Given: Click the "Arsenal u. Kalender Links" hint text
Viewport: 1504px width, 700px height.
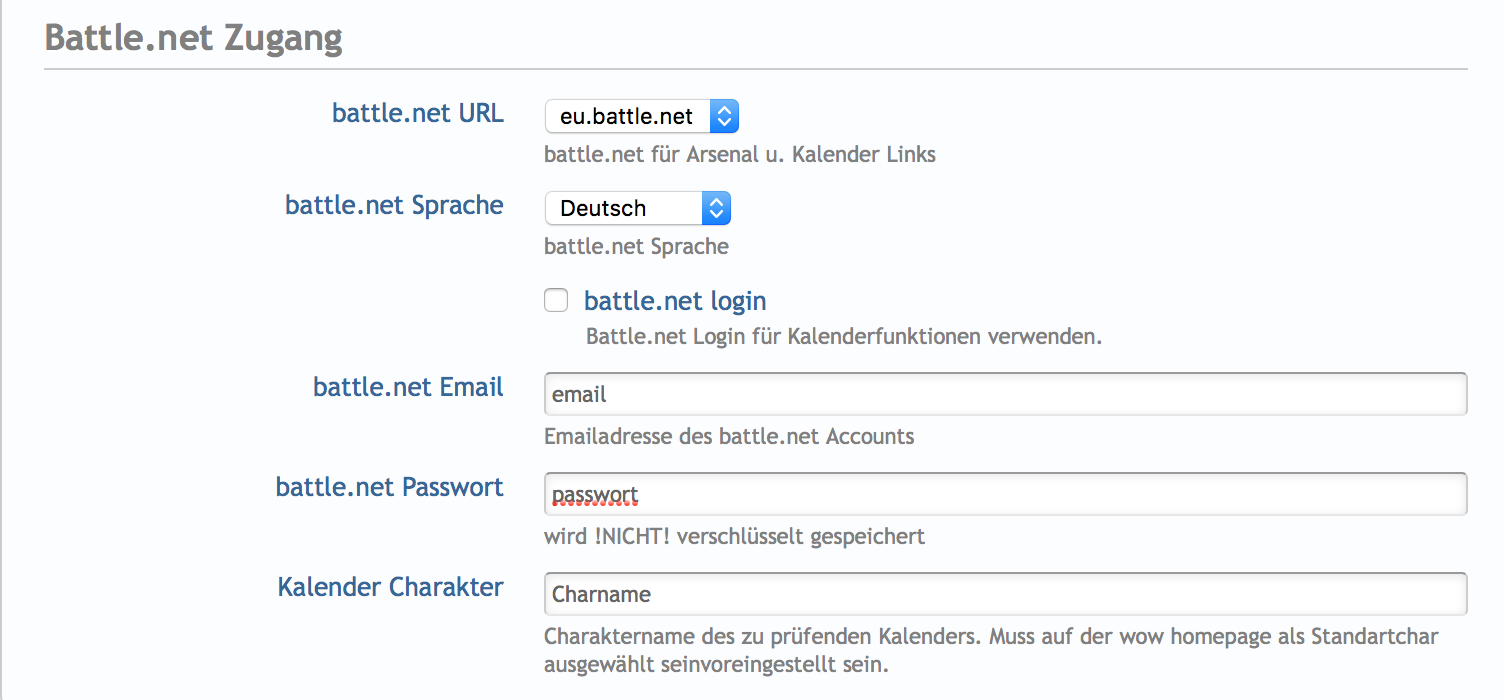Looking at the screenshot, I should click(810, 154).
